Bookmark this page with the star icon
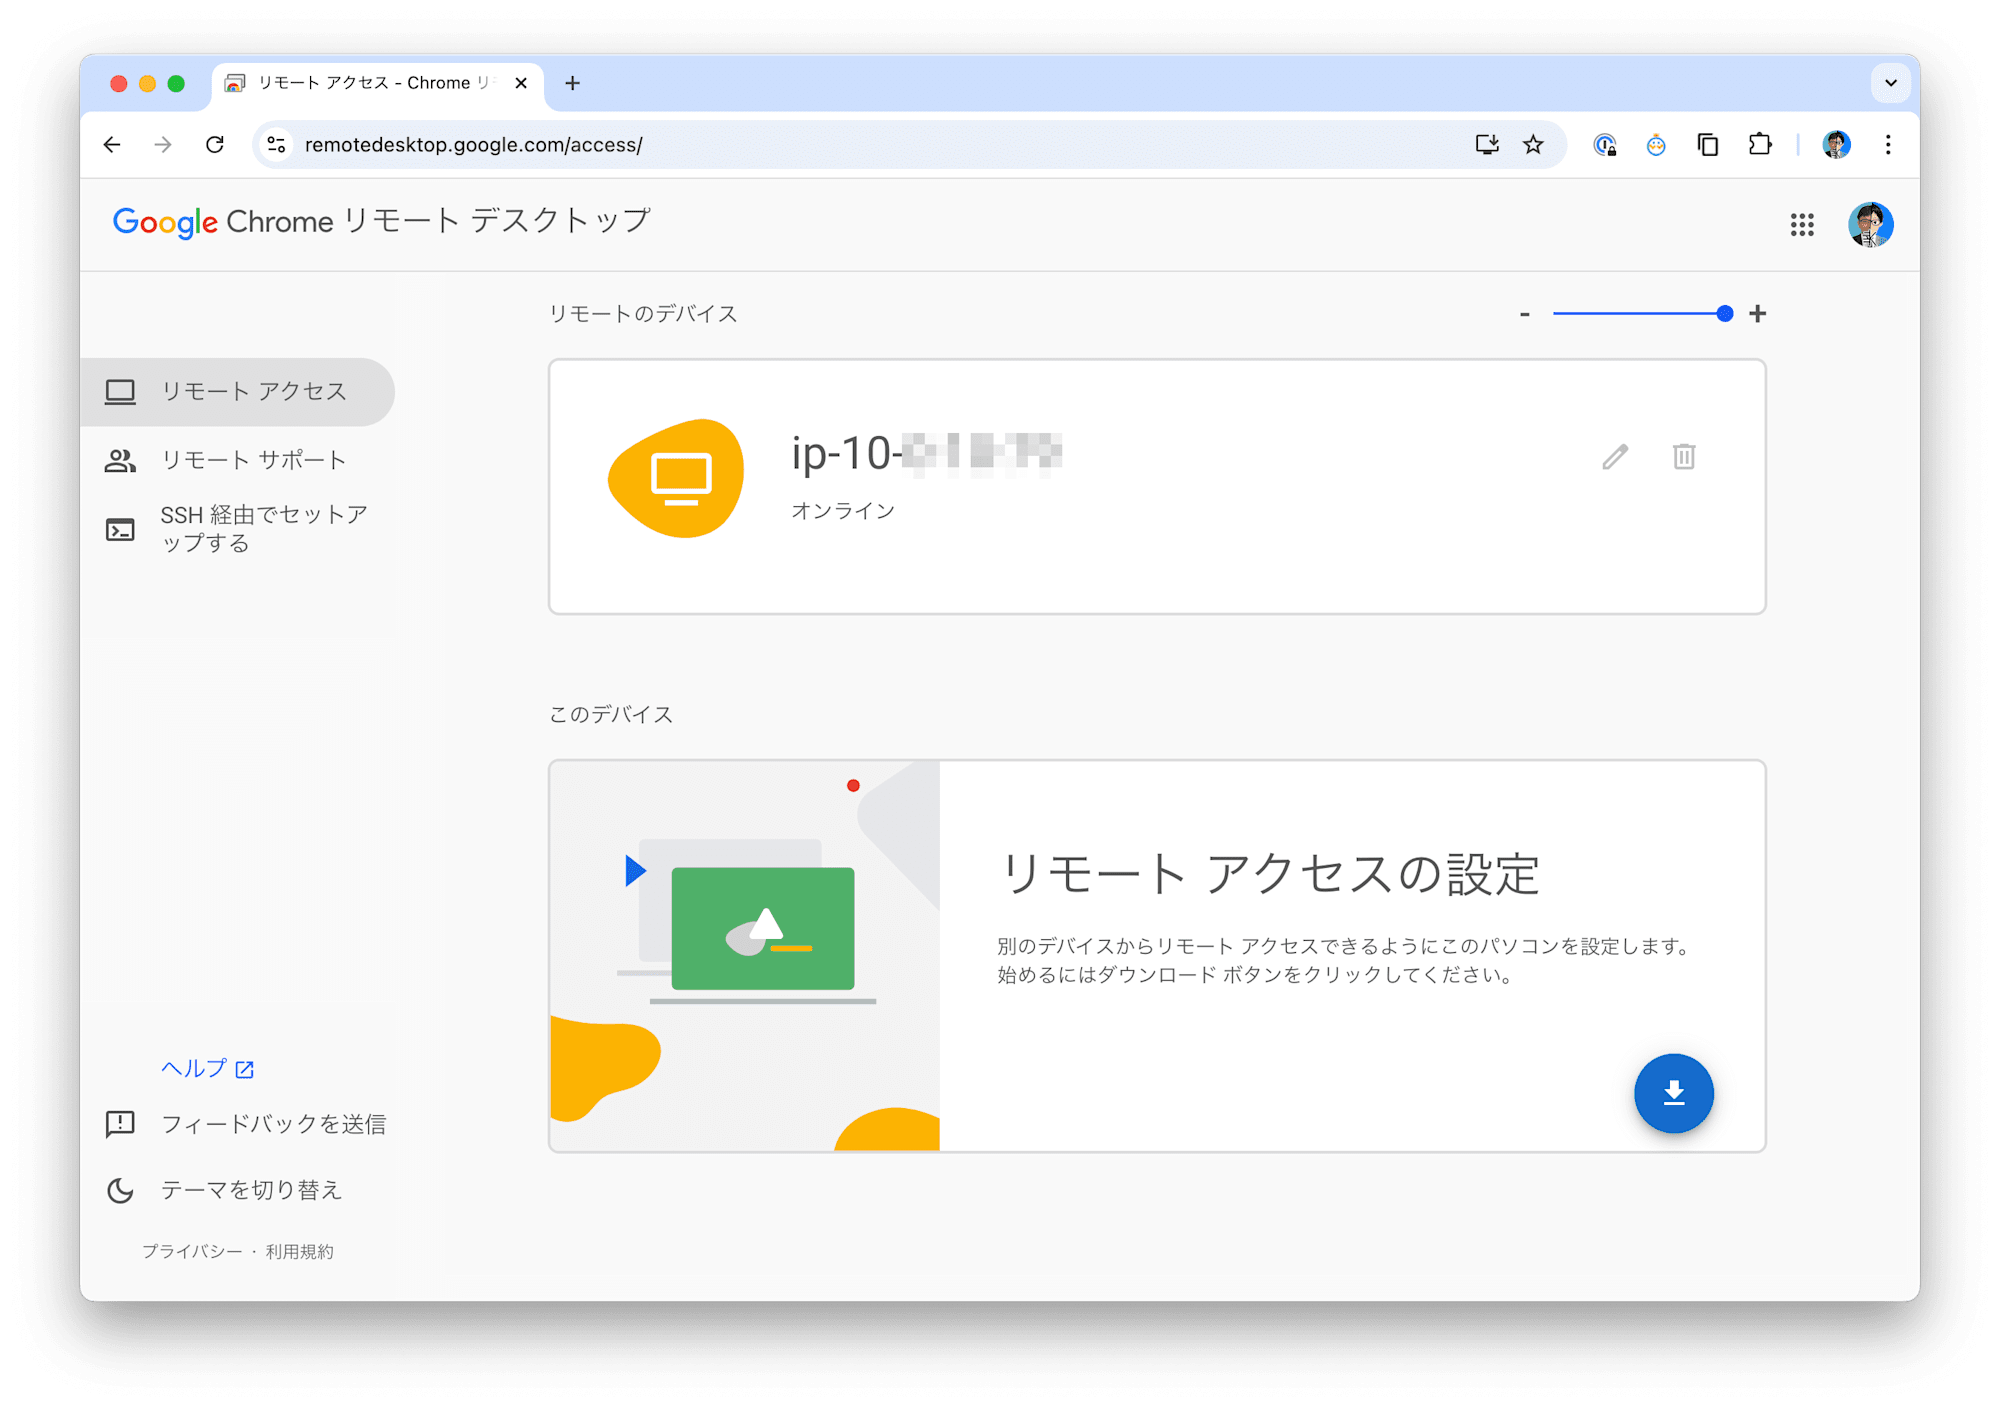2000x1407 pixels. (x=1533, y=145)
